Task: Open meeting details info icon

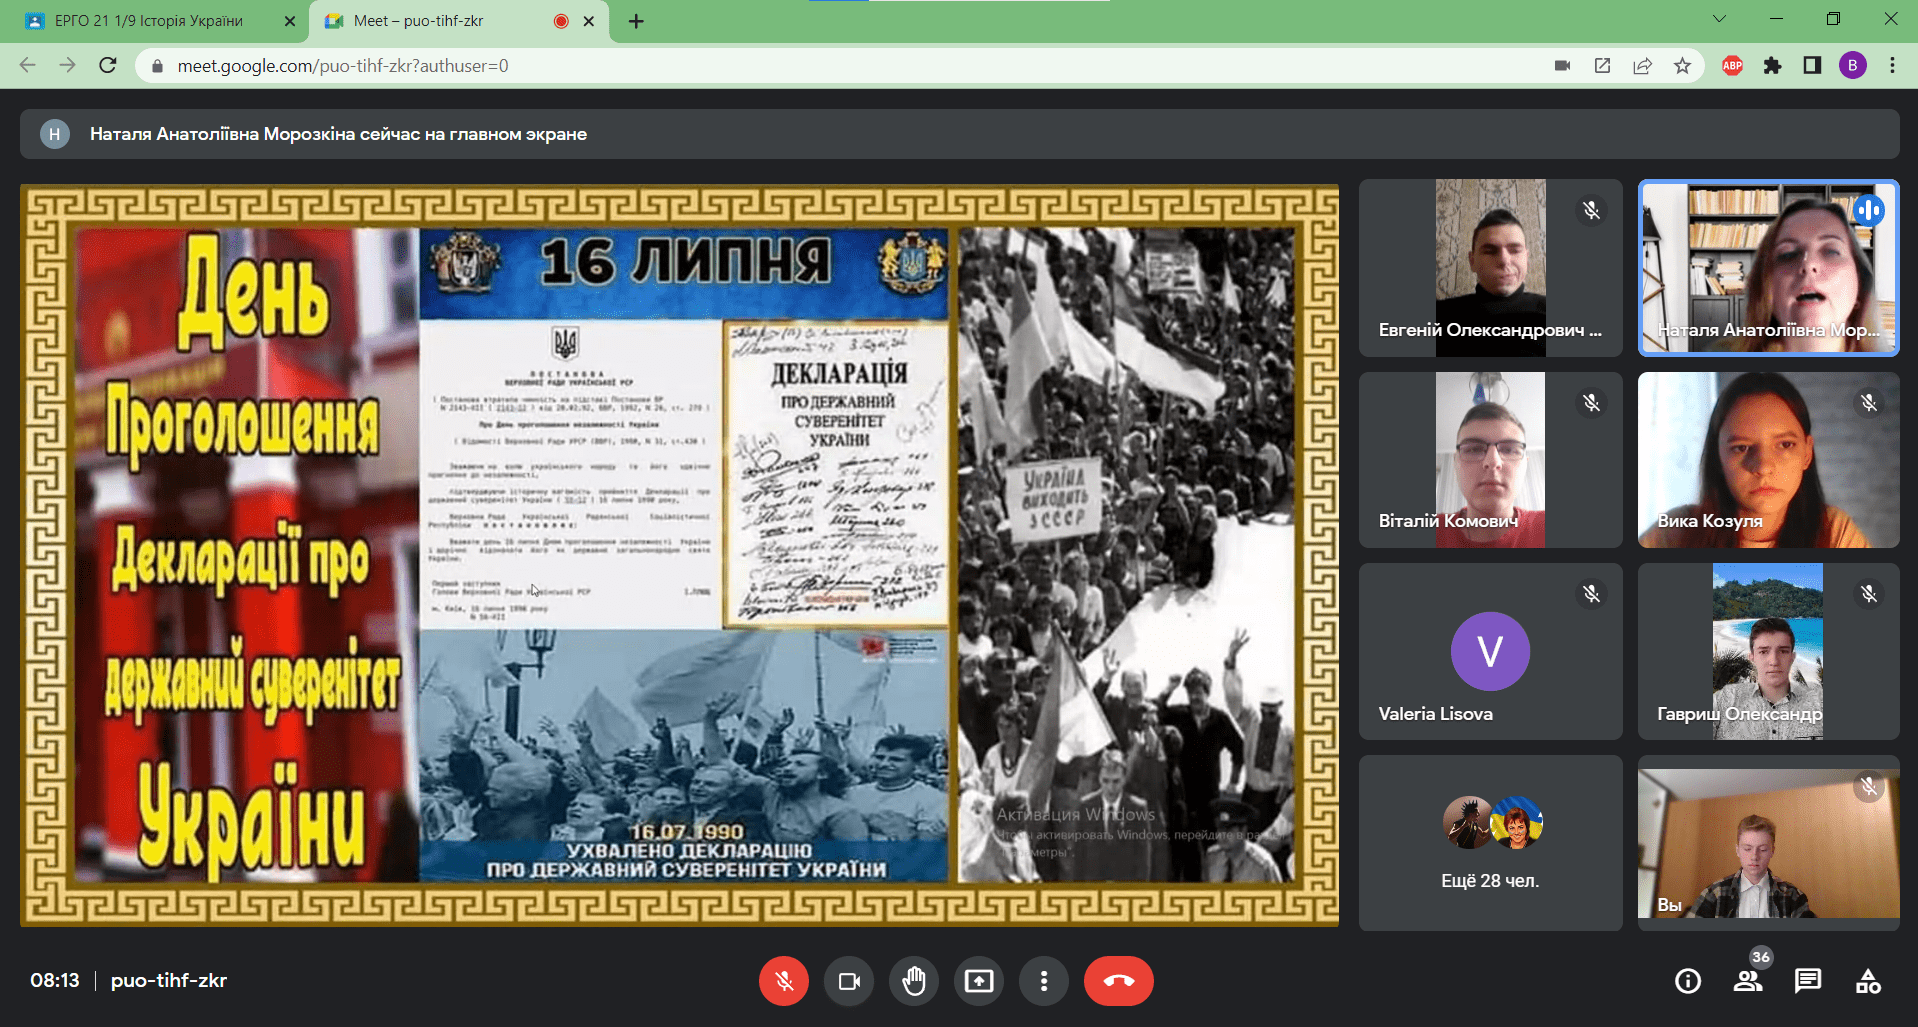Action: point(1688,981)
